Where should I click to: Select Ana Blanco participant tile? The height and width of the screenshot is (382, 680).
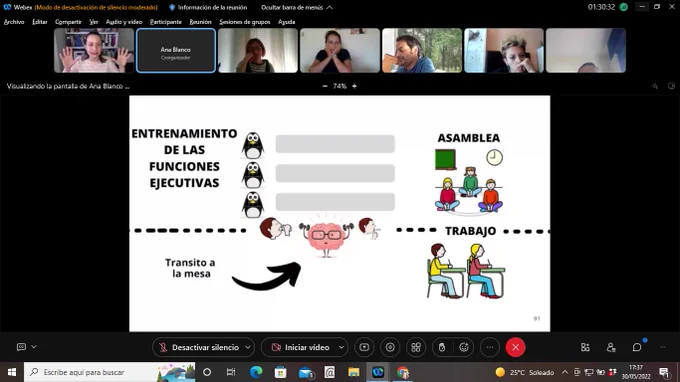[x=176, y=51]
